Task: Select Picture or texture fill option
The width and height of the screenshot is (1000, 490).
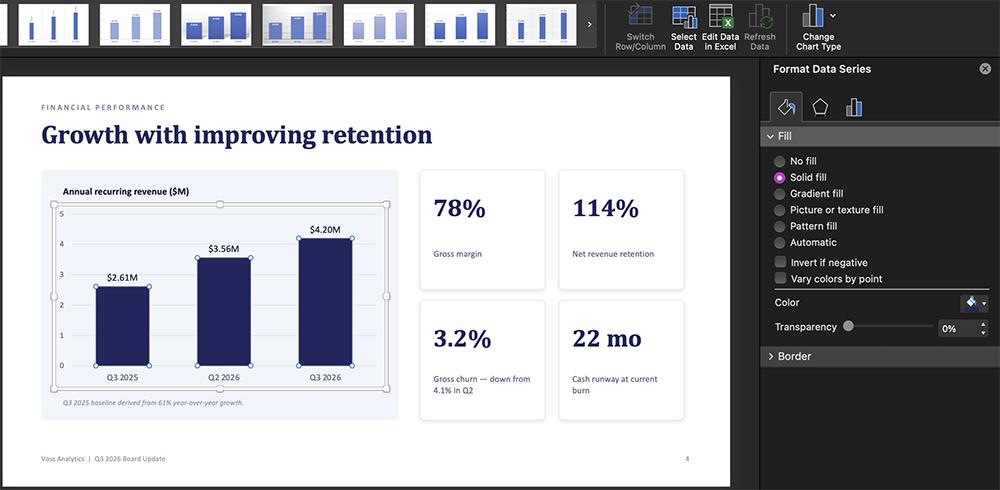Action: (x=779, y=210)
